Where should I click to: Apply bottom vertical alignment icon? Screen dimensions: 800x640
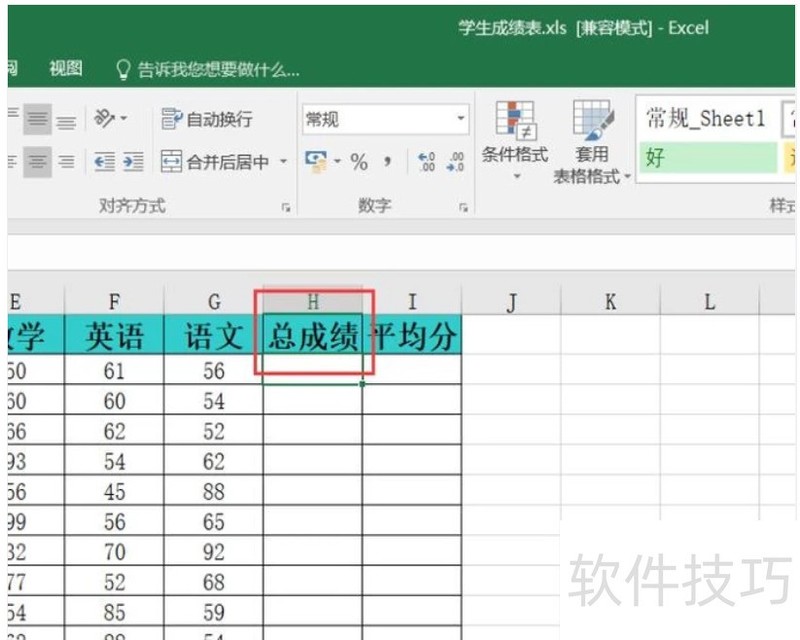[x=66, y=120]
